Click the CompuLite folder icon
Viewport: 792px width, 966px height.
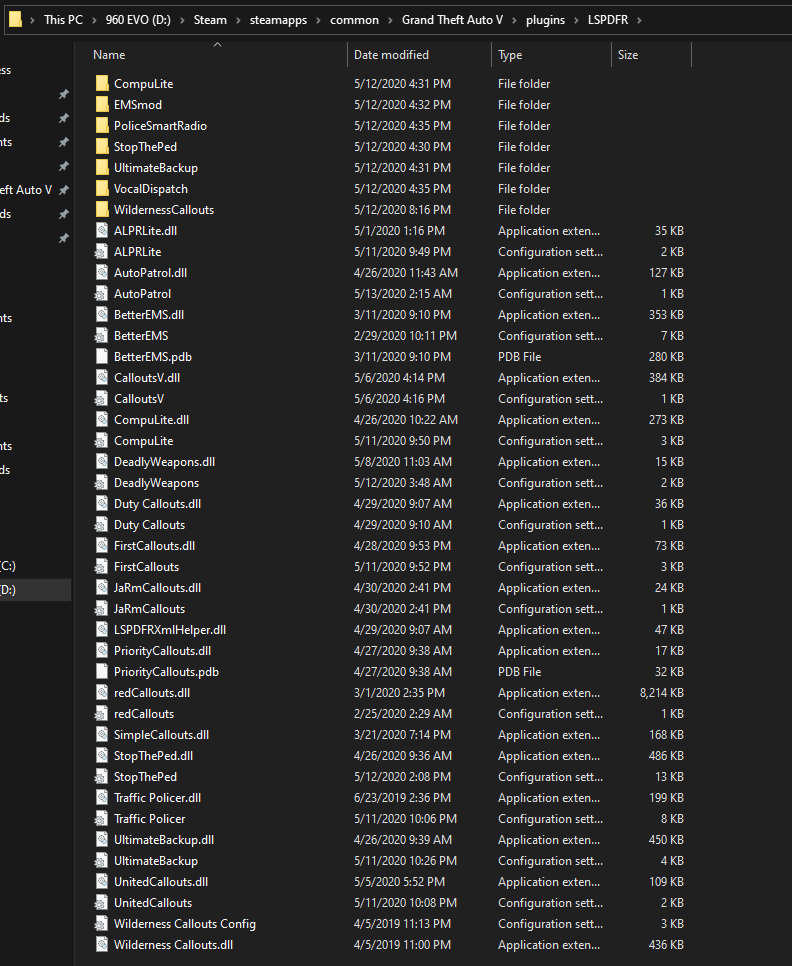coord(102,83)
